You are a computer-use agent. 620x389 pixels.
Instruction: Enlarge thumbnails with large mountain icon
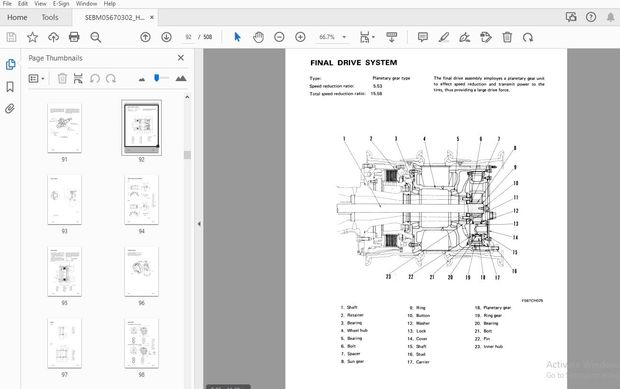(181, 78)
